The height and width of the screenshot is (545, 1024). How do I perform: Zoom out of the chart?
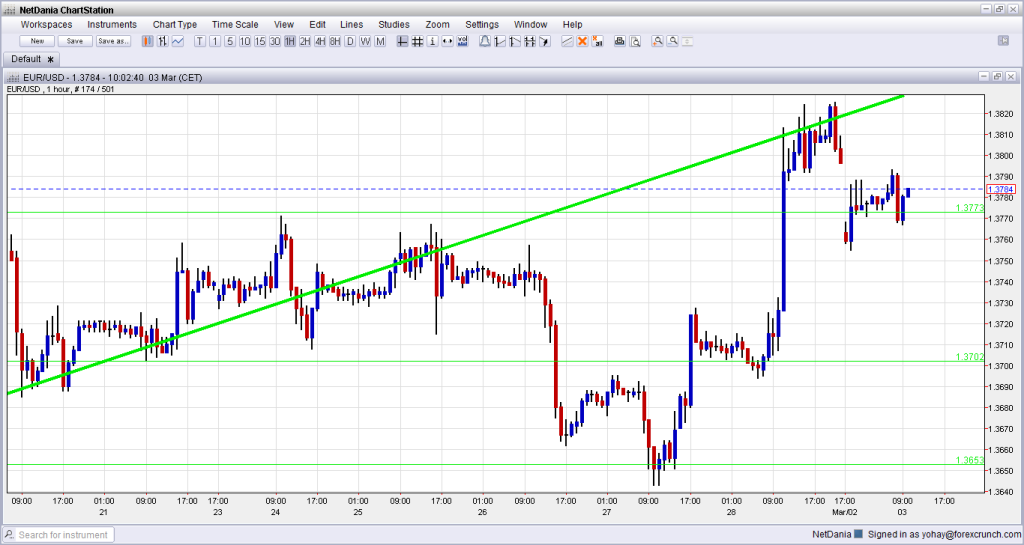point(672,41)
